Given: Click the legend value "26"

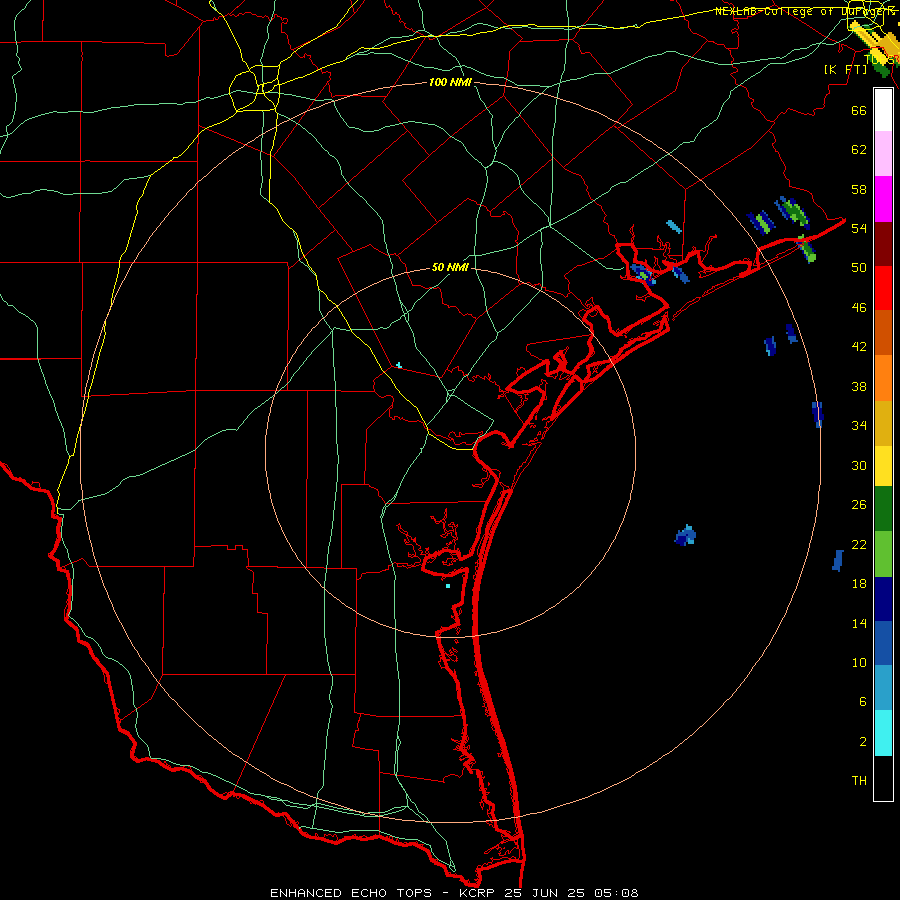Looking at the screenshot, I should pyautogui.click(x=859, y=505).
